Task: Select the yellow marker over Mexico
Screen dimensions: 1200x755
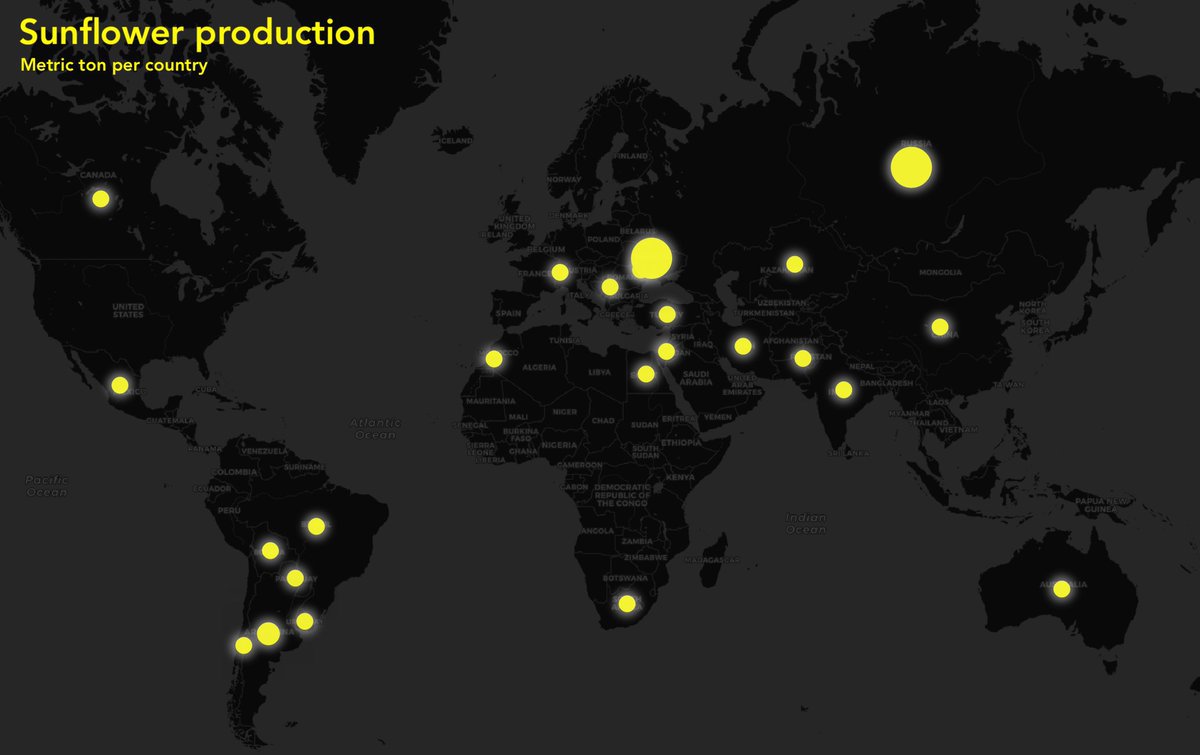Action: click(x=120, y=384)
